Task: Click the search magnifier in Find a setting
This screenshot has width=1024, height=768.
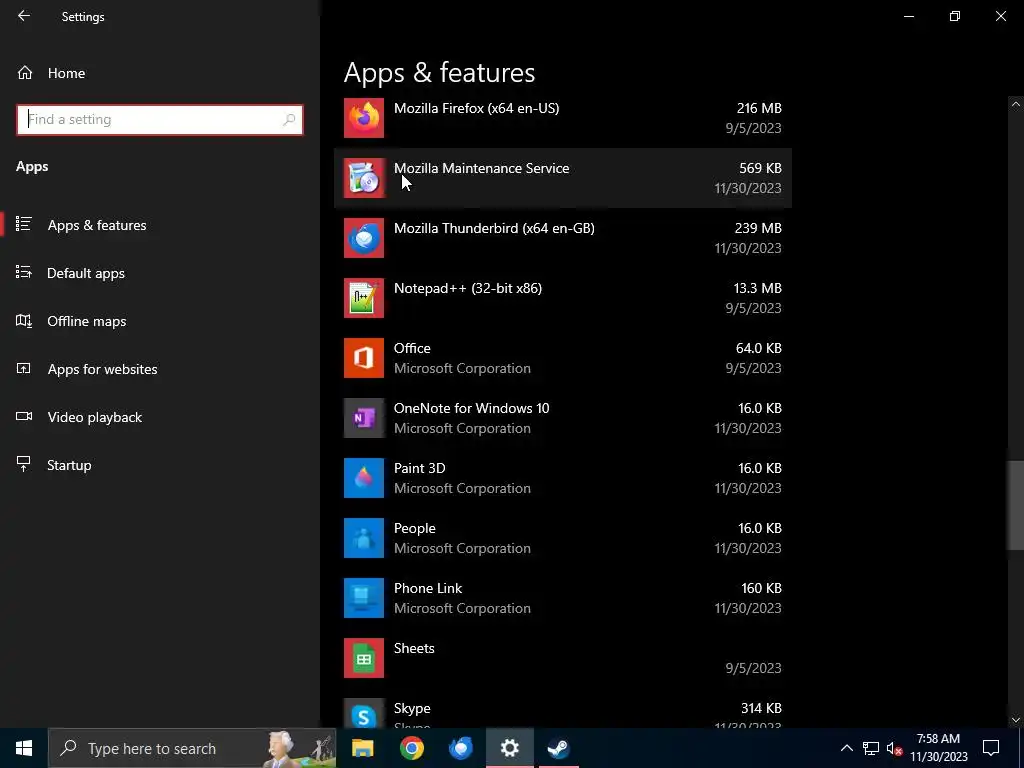Action: point(289,120)
